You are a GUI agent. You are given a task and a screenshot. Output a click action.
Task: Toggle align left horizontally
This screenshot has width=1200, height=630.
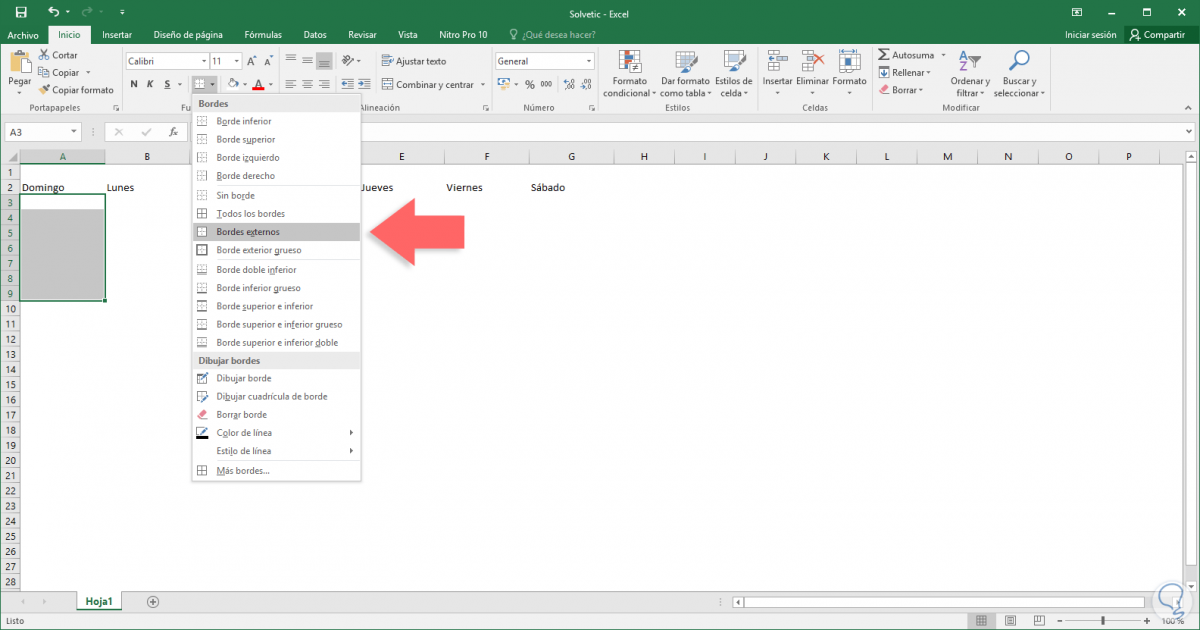(290, 85)
